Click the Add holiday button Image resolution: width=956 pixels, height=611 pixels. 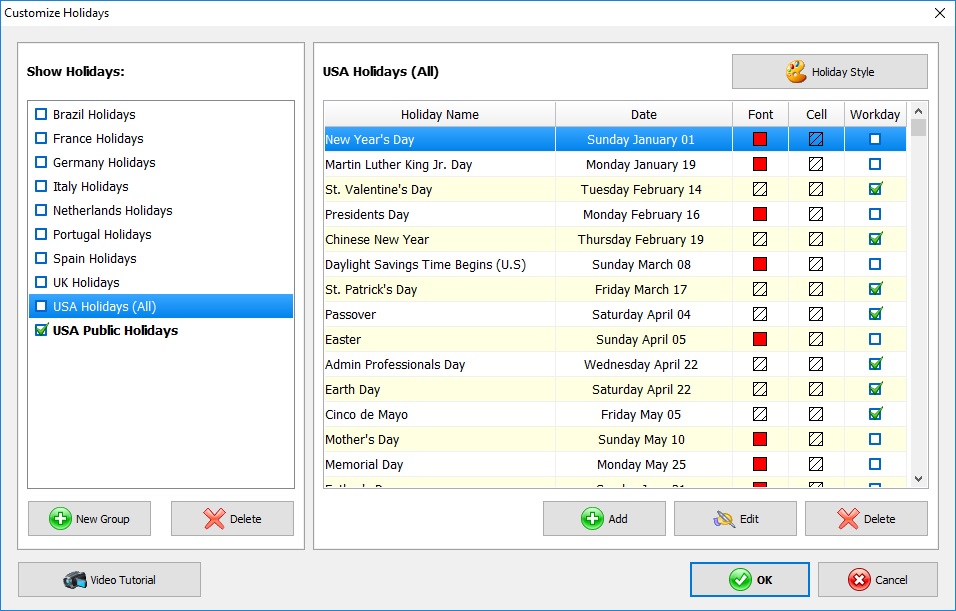604,519
